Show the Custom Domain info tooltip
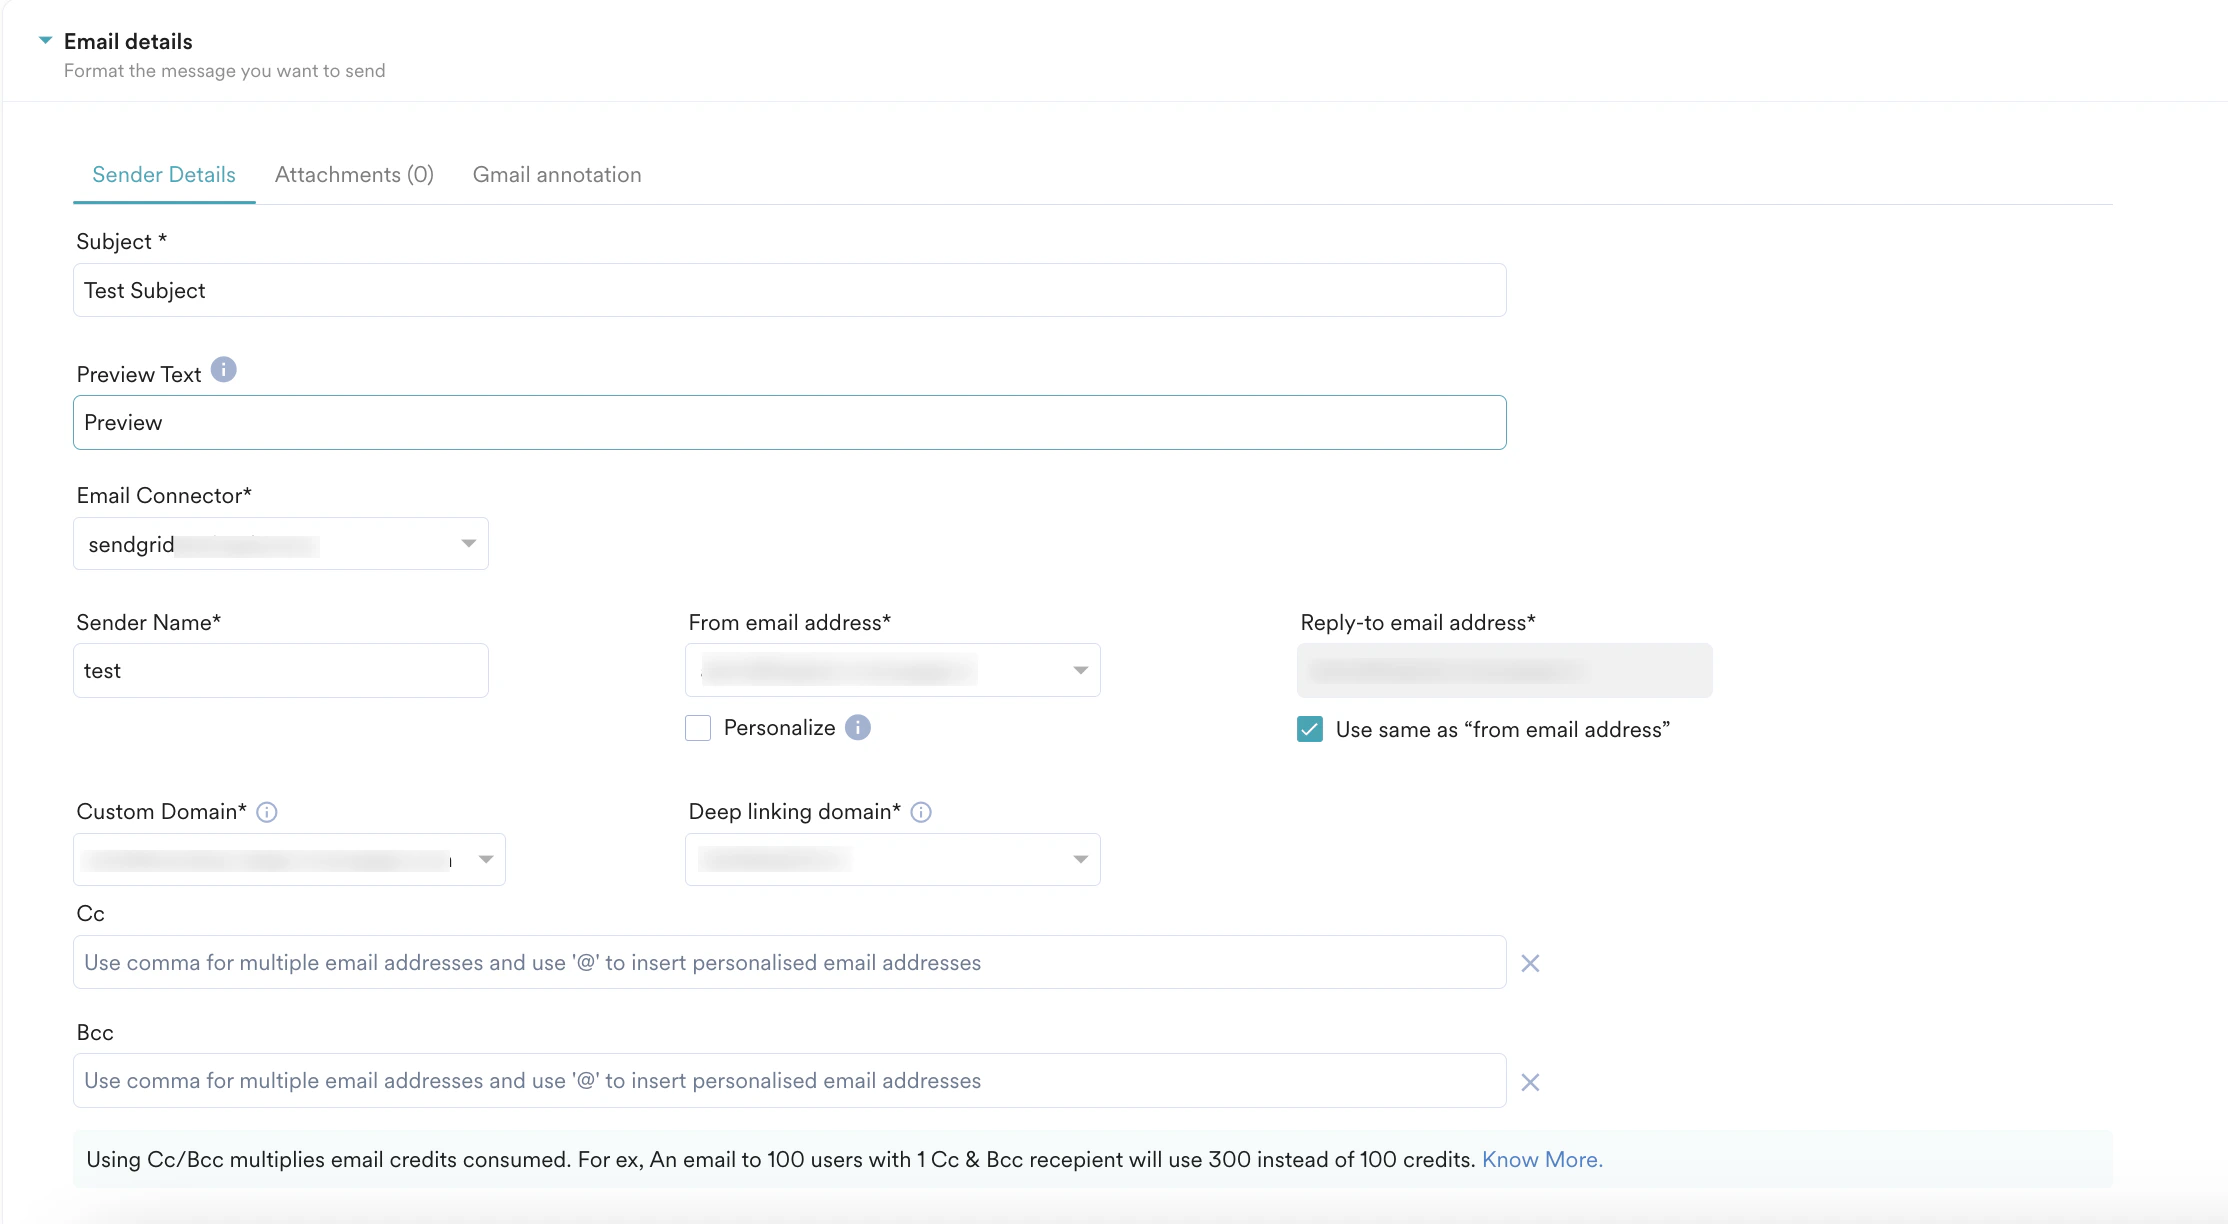2228x1224 pixels. tap(267, 812)
